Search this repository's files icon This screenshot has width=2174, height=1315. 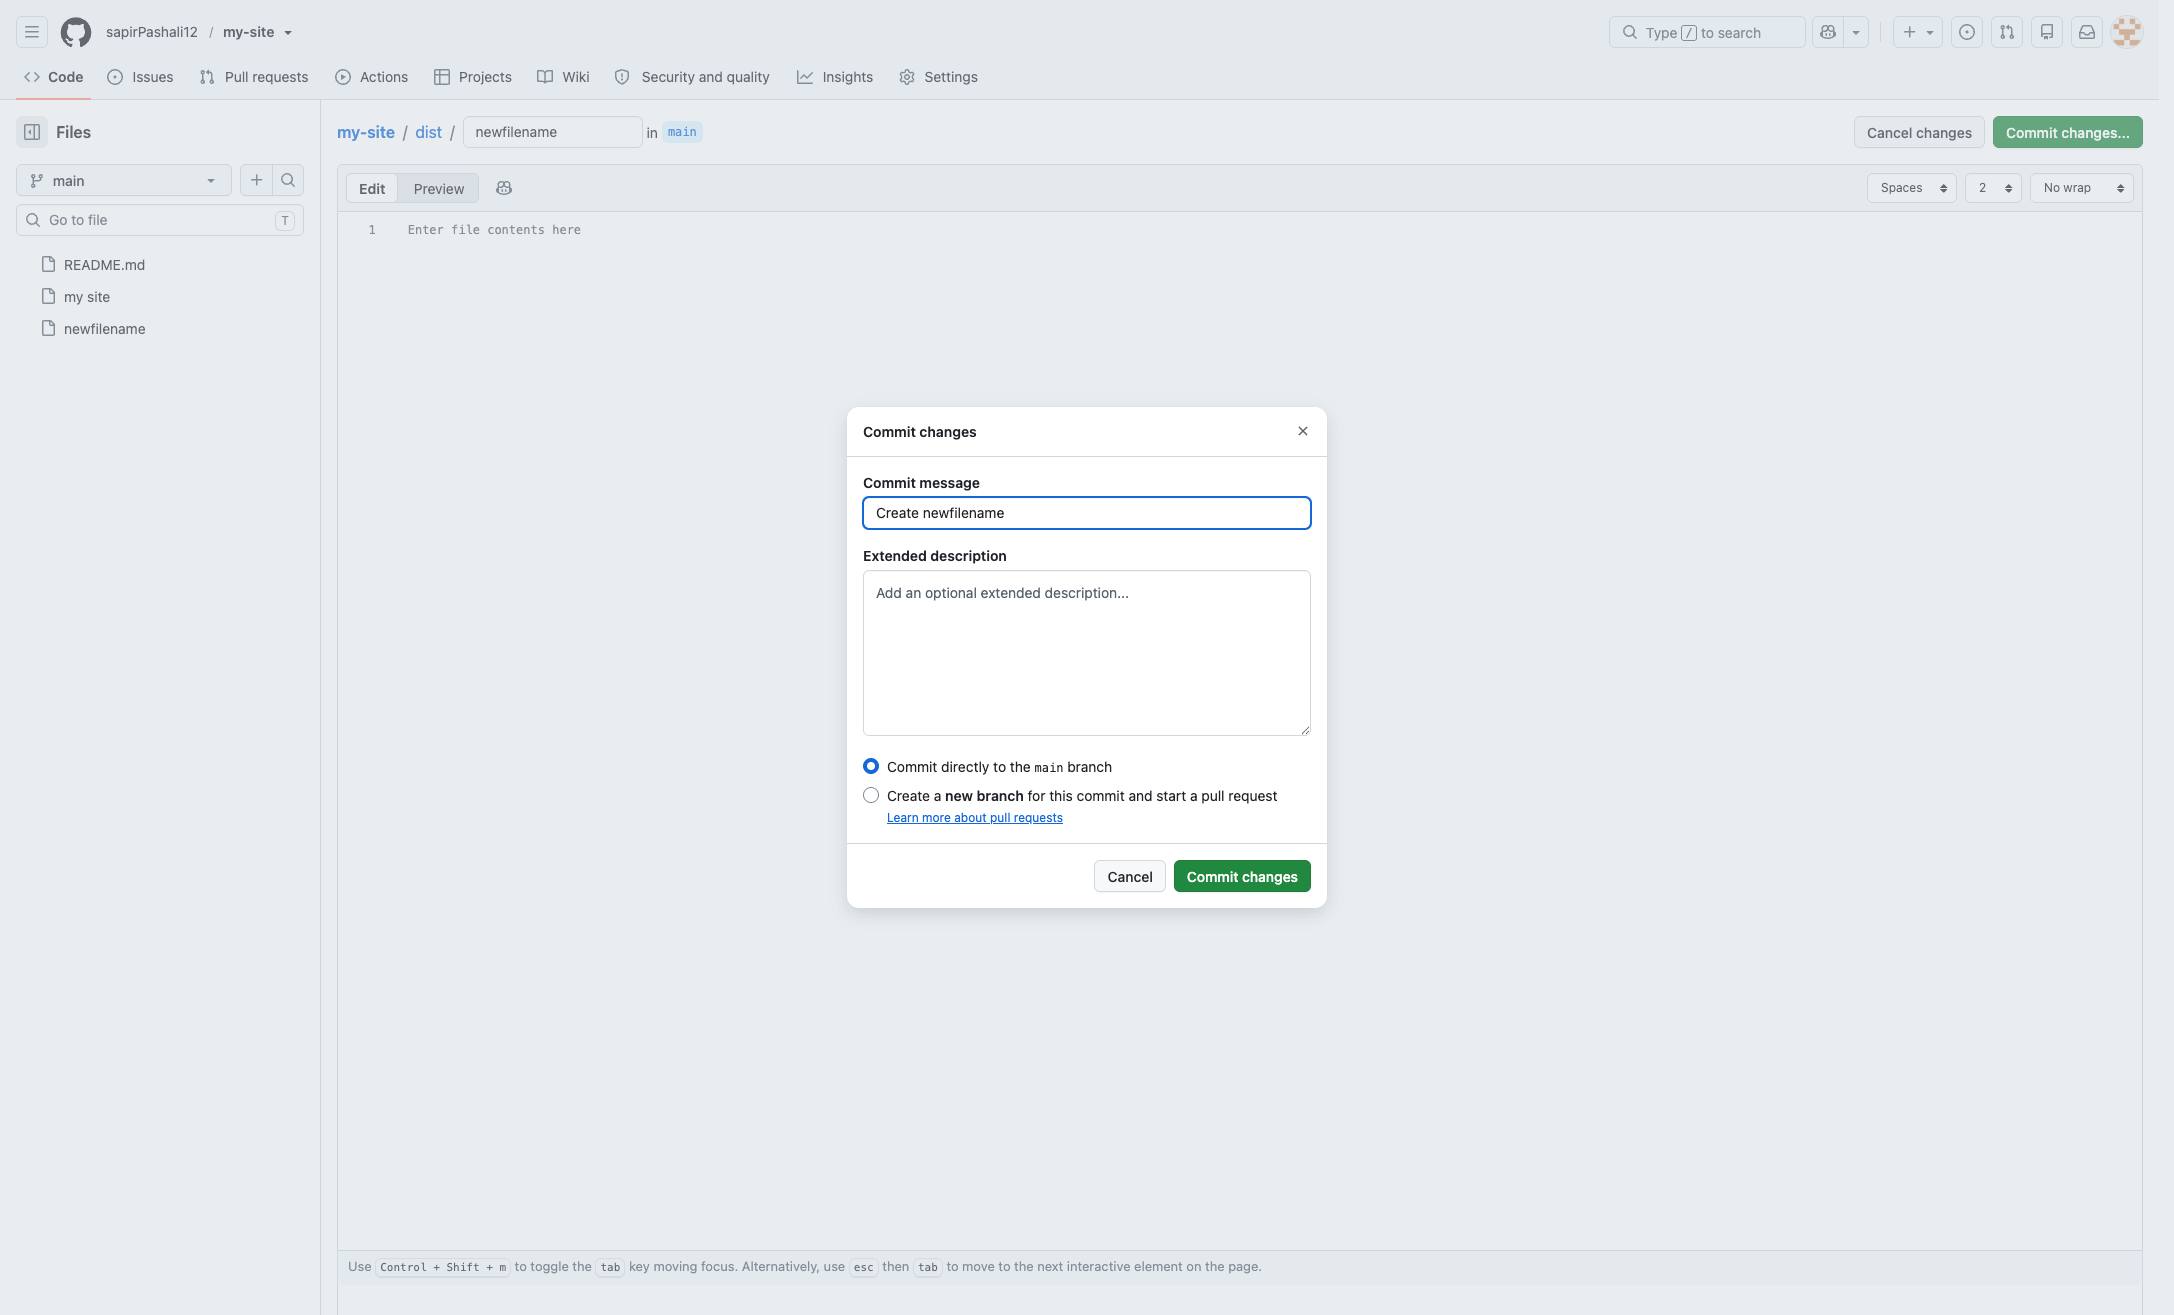pos(288,180)
